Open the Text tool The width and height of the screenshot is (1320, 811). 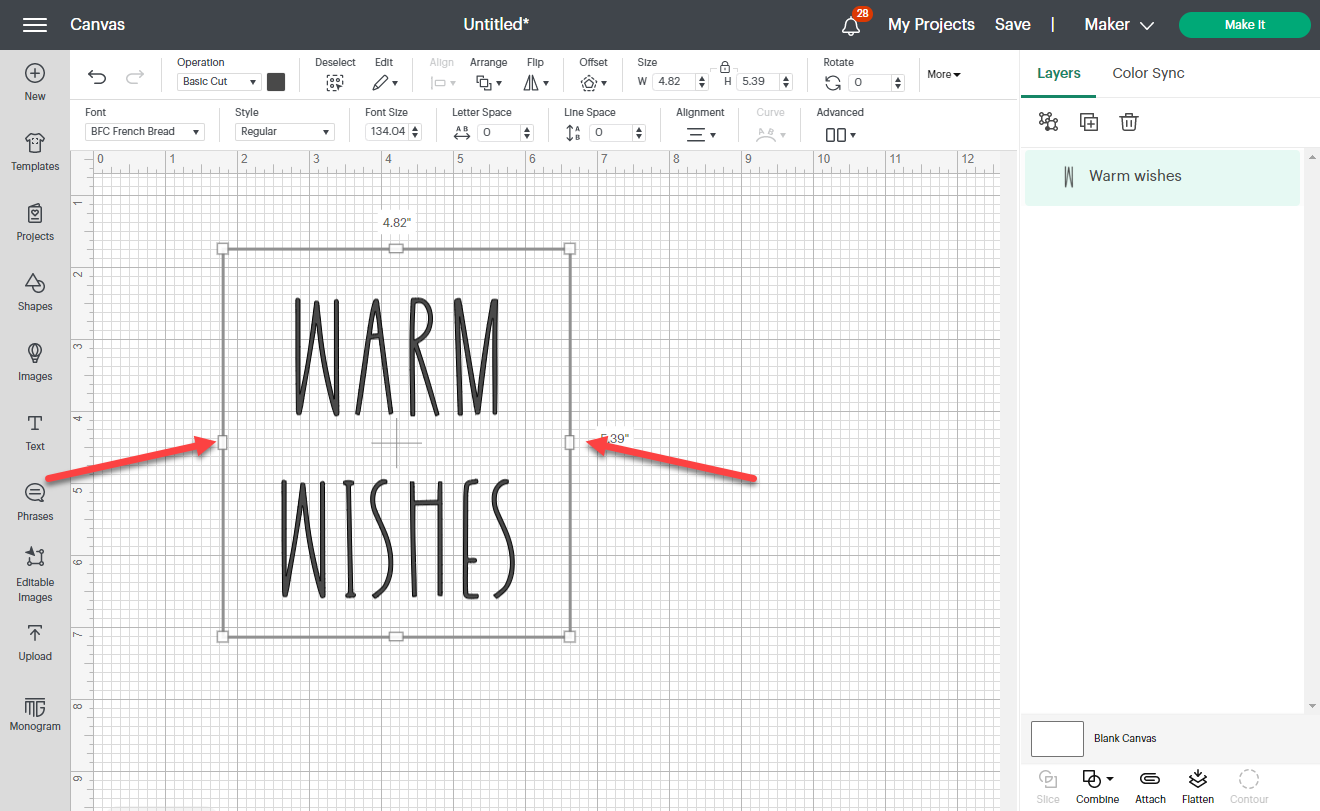click(35, 433)
